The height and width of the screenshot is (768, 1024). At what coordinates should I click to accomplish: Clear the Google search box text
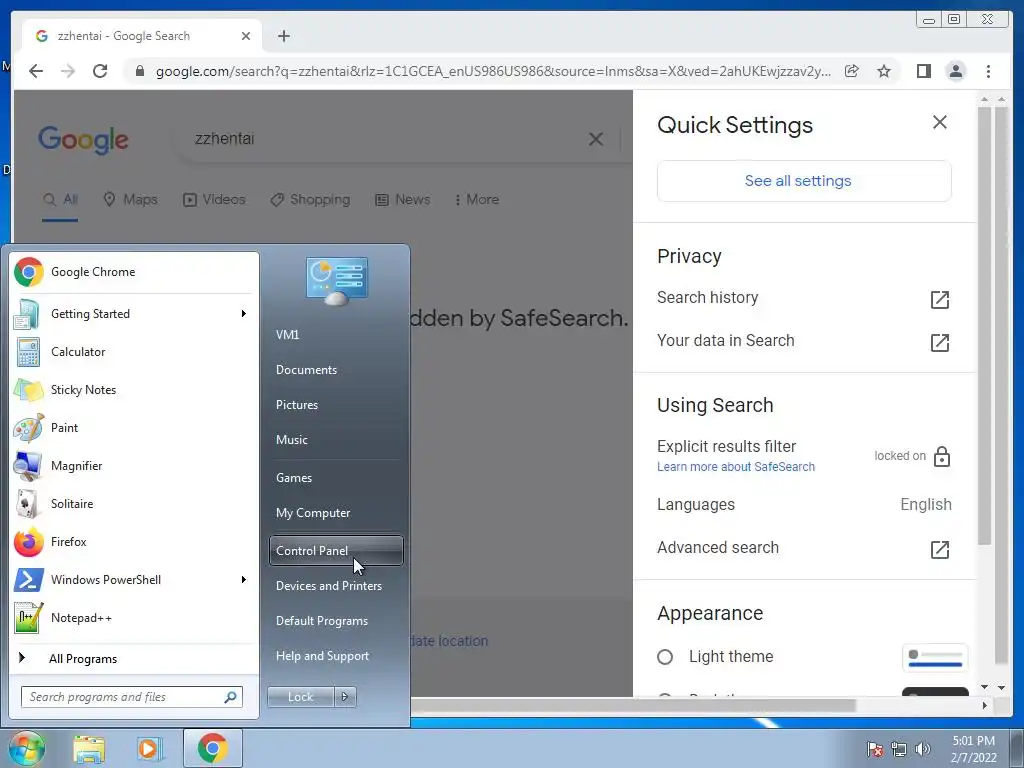[596, 139]
